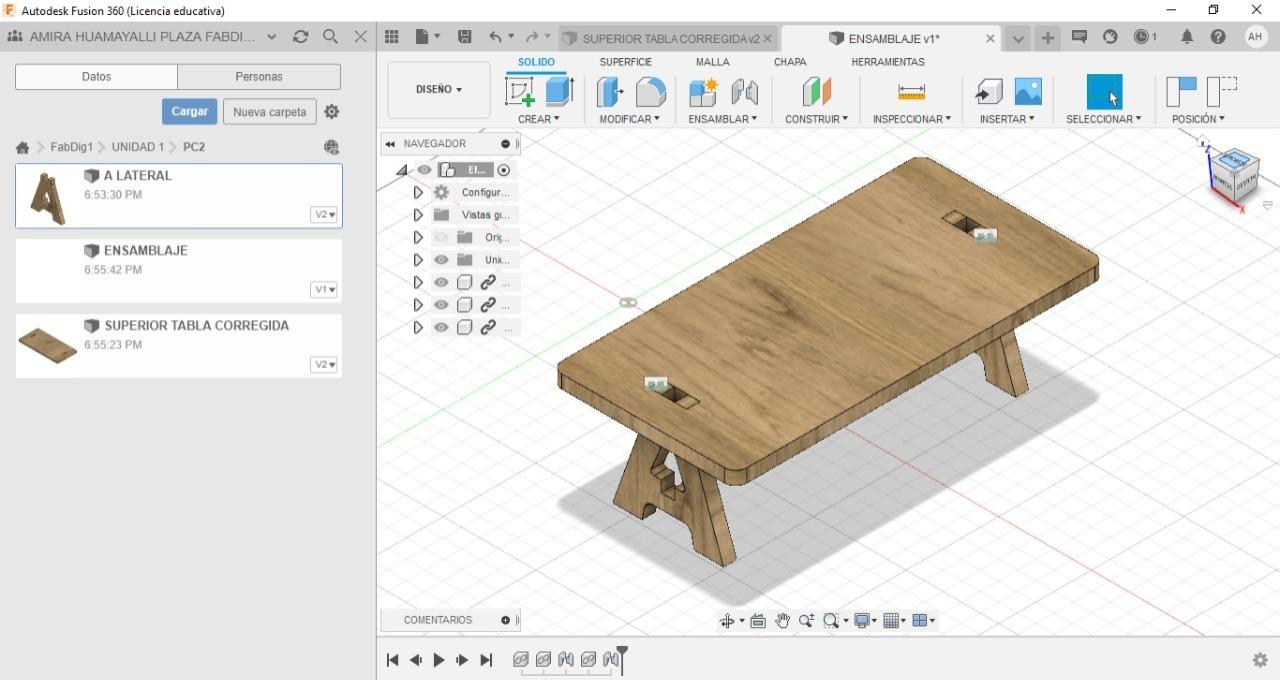Click the refresh icon in the data panel

tap(300, 37)
